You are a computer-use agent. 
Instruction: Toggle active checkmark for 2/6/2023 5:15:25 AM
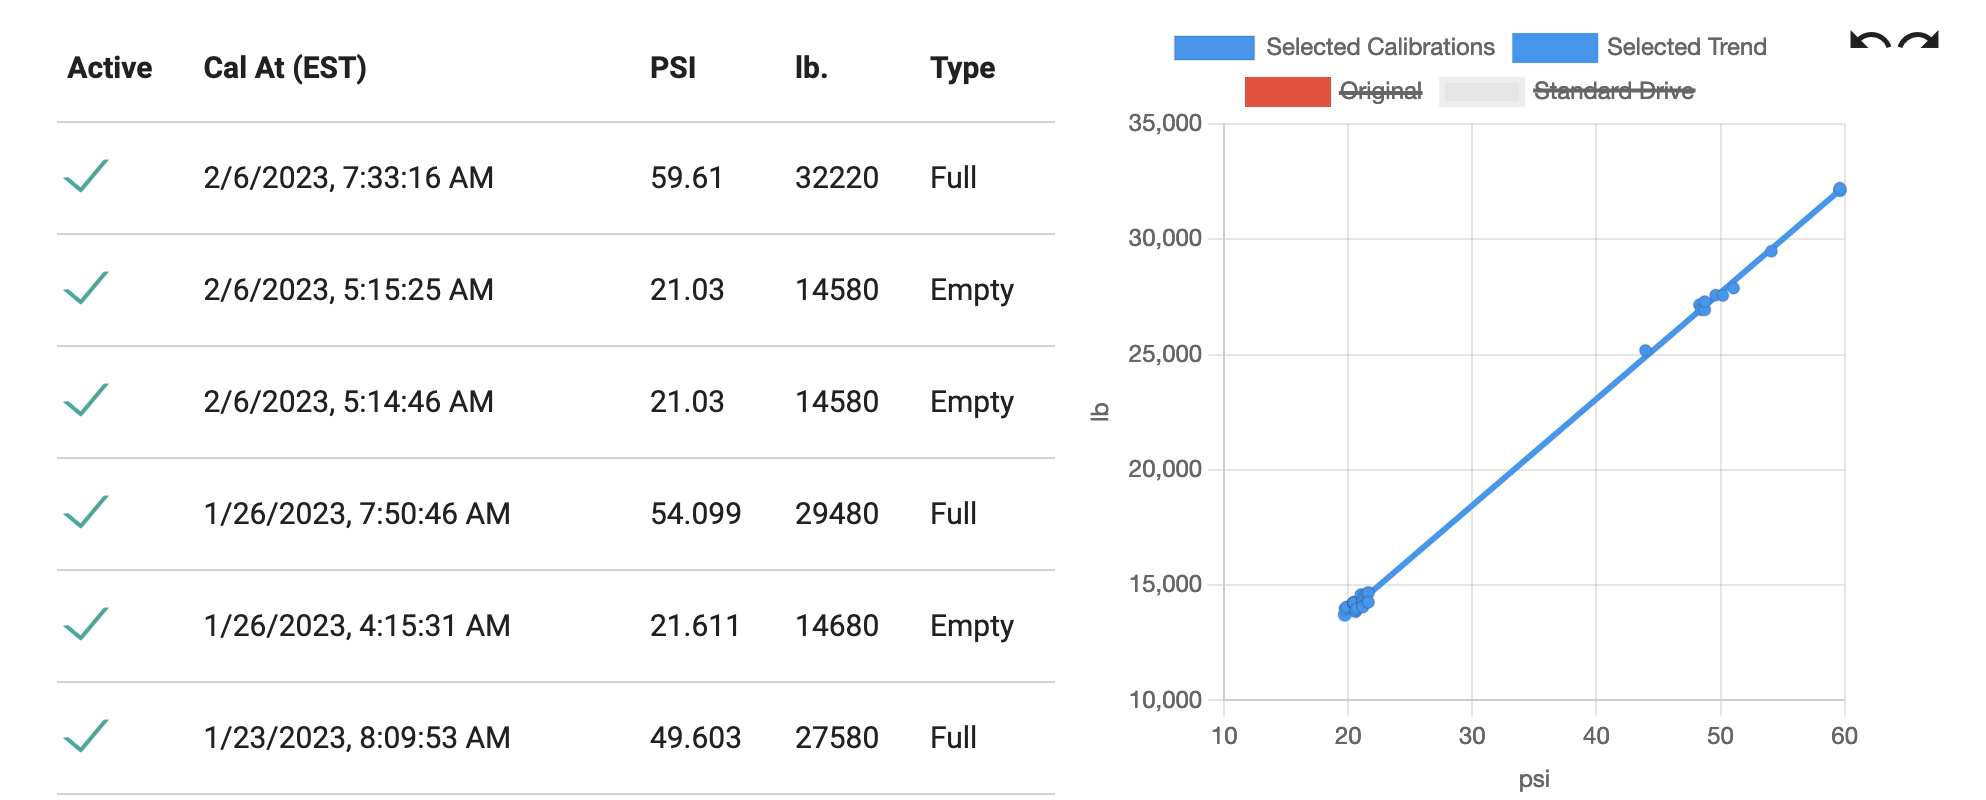point(86,289)
